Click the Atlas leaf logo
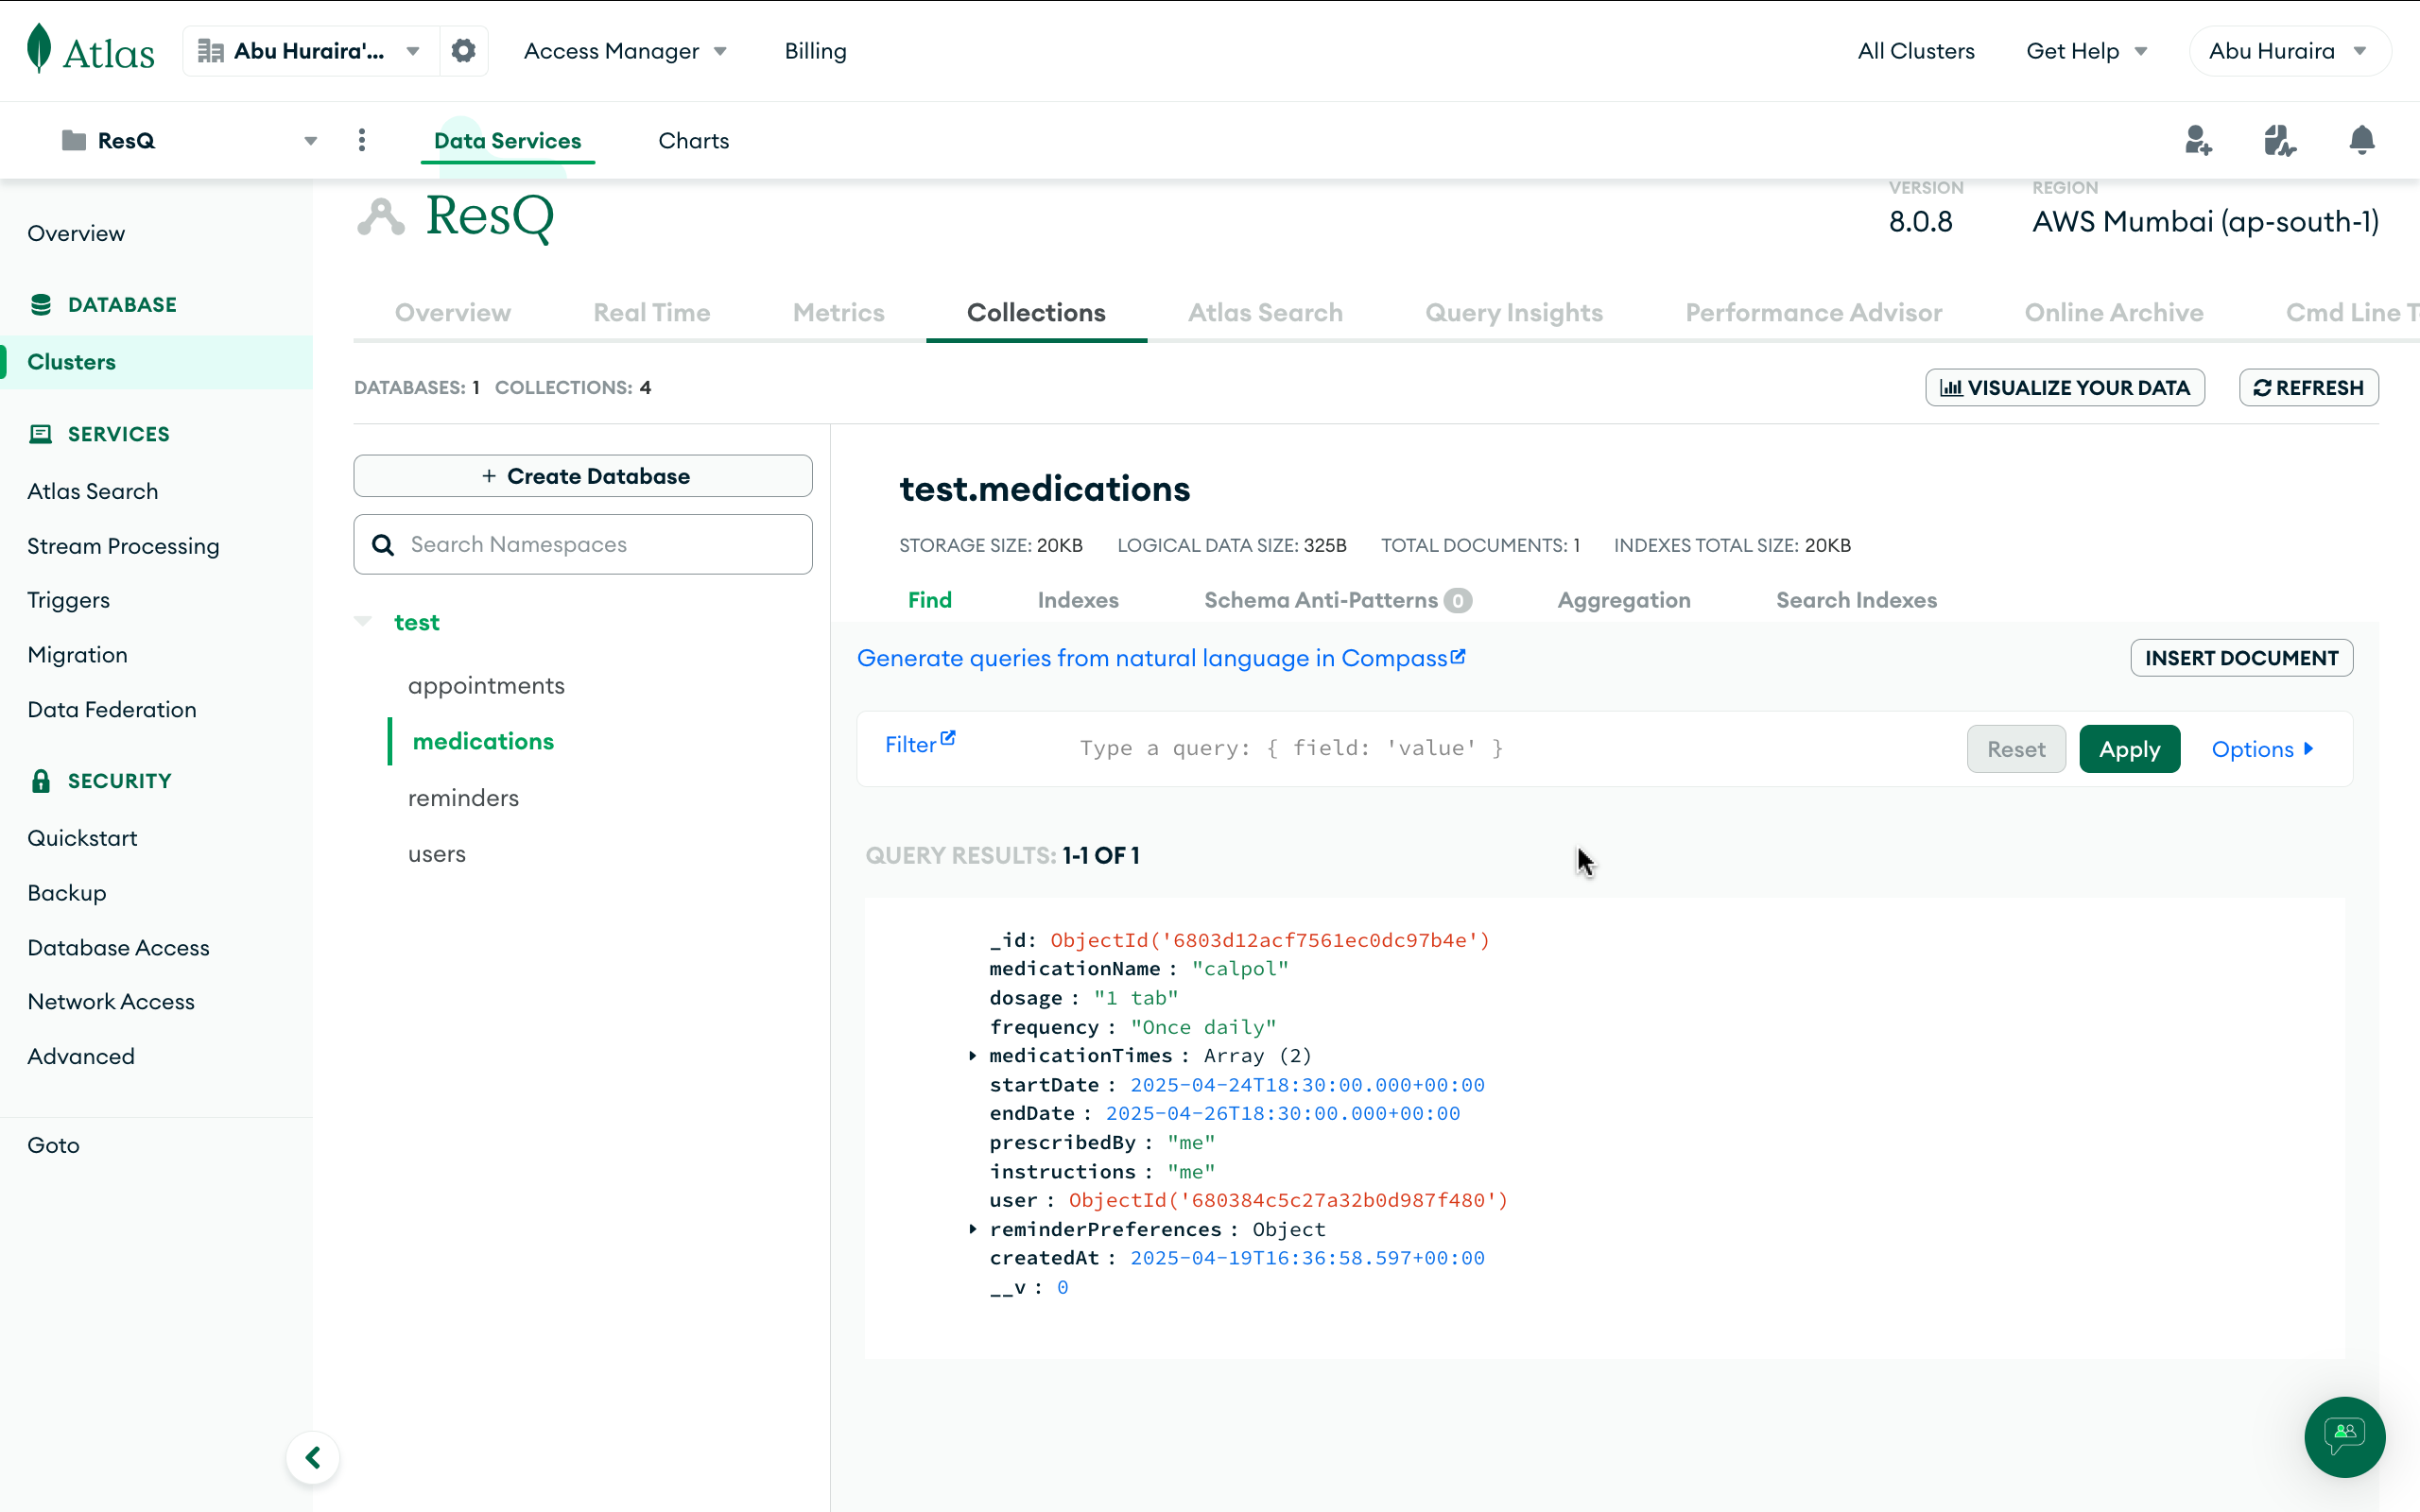The width and height of the screenshot is (2420, 1512). (x=37, y=48)
